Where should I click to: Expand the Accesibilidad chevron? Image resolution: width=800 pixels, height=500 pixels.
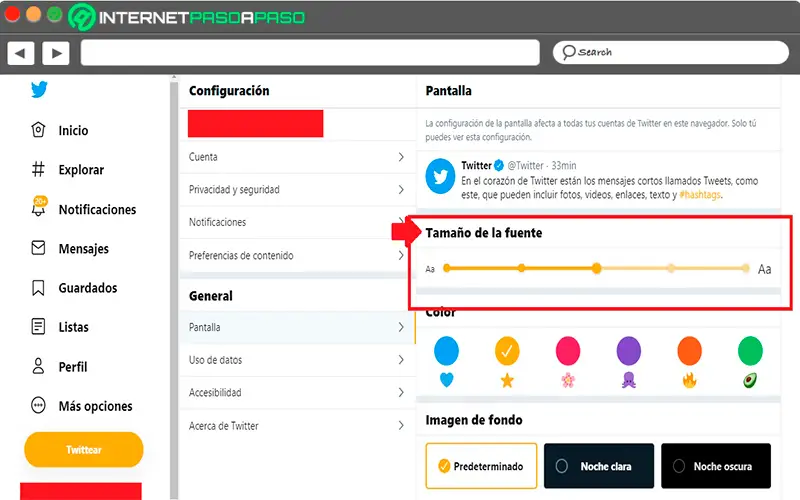click(401, 392)
